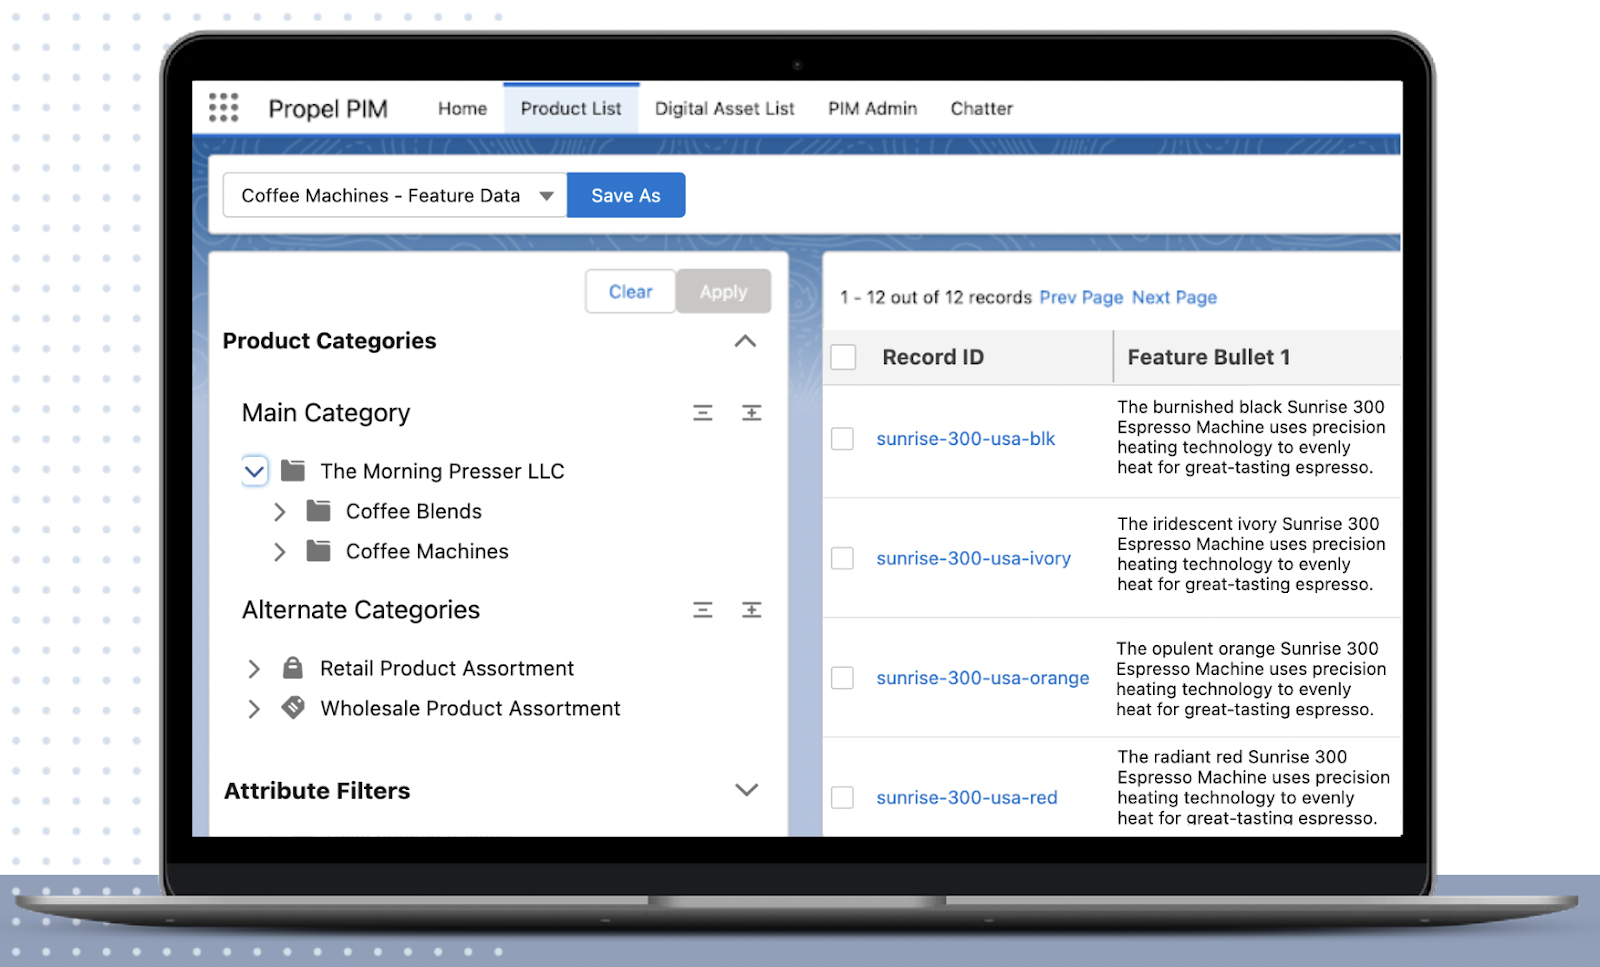Select the Product List tab
This screenshot has height=967, width=1600.
[x=571, y=108]
